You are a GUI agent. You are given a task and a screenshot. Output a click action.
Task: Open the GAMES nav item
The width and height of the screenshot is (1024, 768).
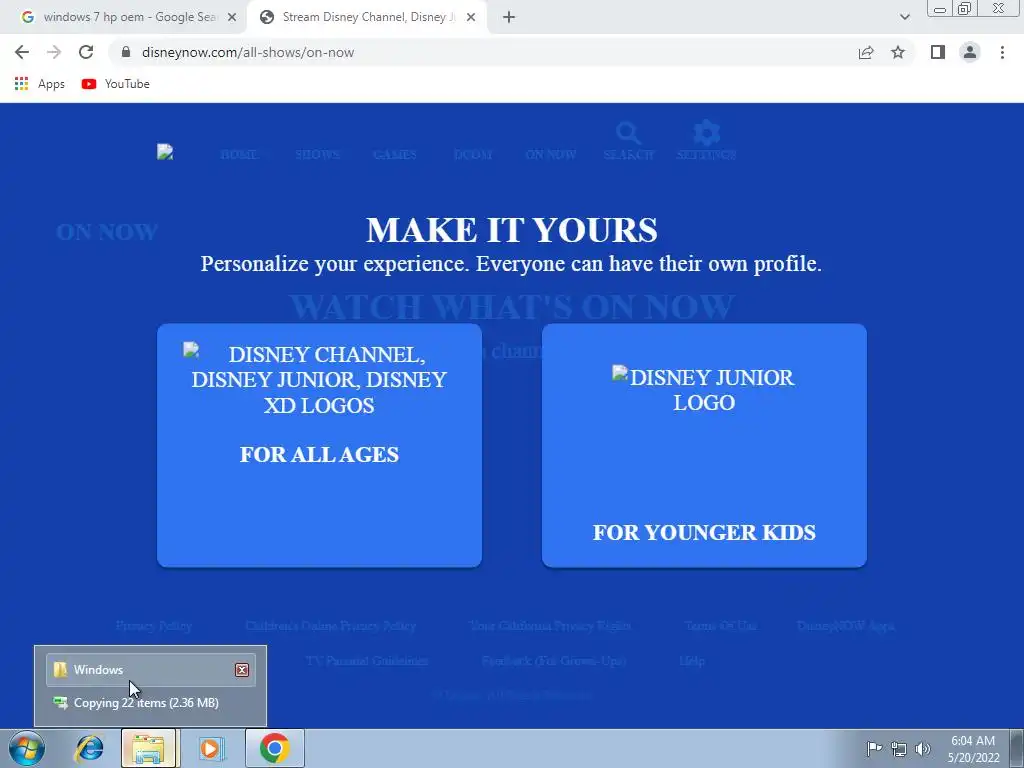(x=394, y=155)
